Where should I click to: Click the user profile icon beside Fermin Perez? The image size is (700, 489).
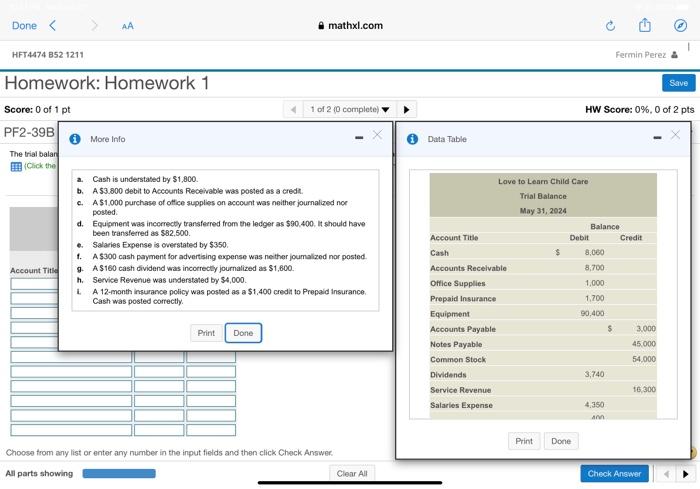[675, 54]
